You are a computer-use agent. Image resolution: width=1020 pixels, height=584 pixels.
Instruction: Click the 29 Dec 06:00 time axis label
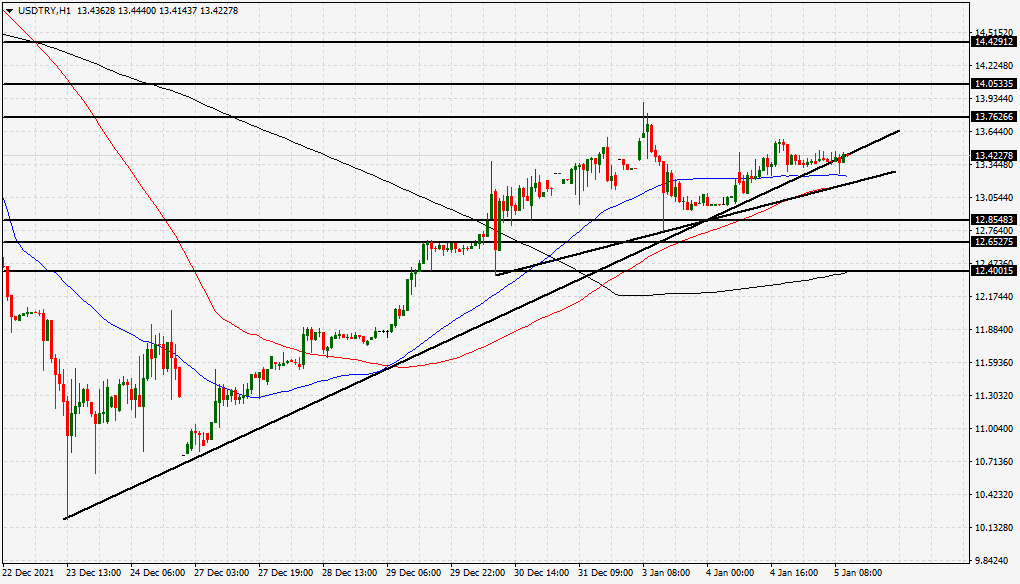(414, 573)
